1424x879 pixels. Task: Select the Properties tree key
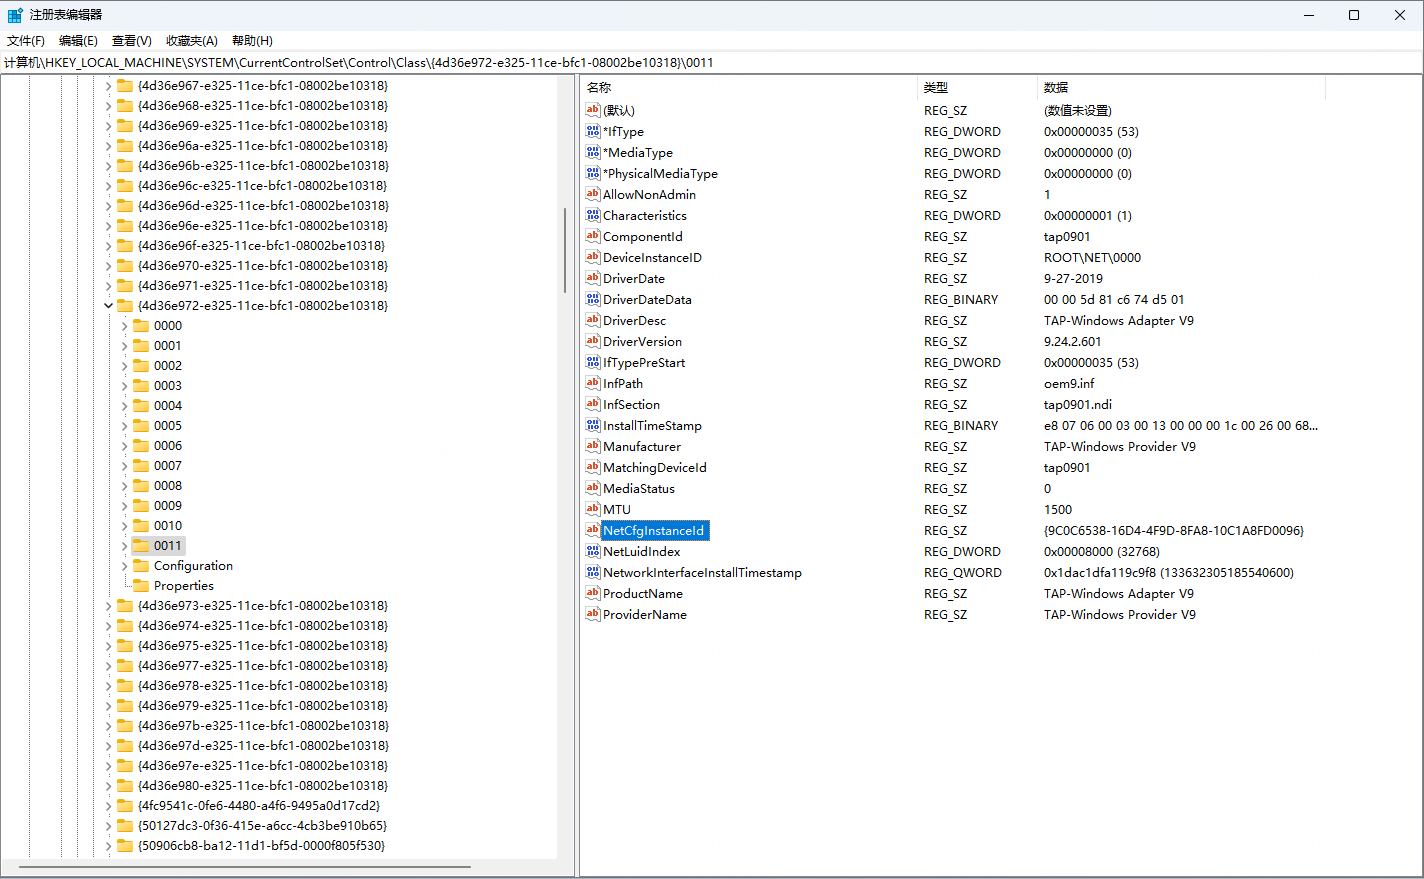pyautogui.click(x=183, y=586)
